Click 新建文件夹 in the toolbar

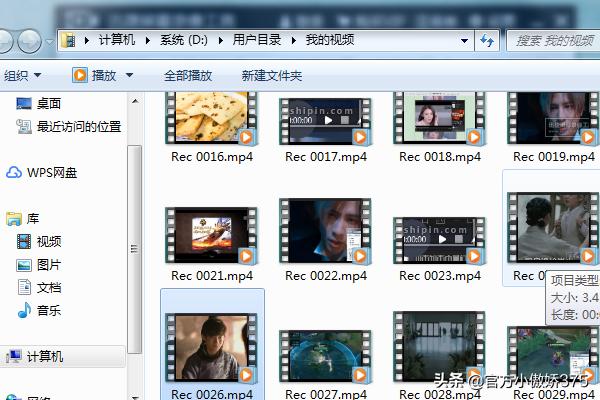(272, 76)
